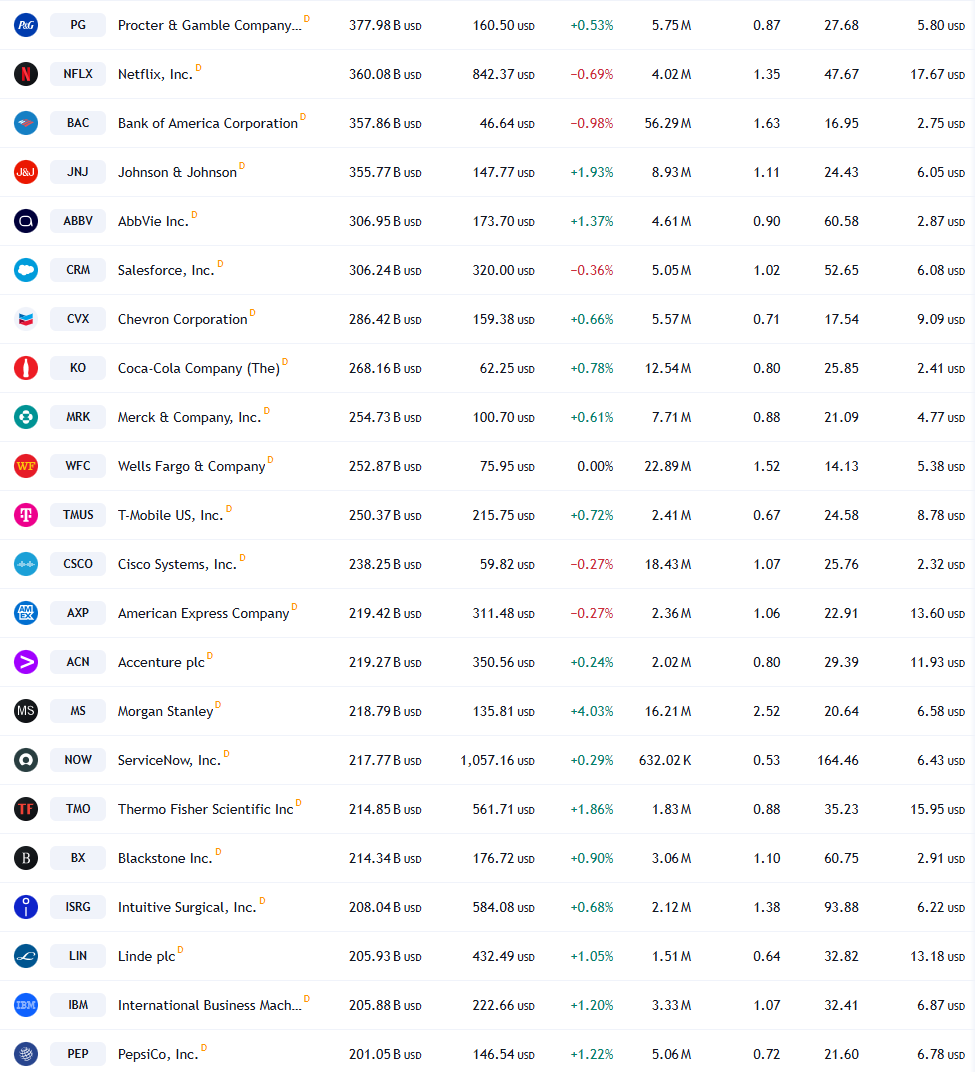Screen dimensions: 975x1072
Task: Select the TMUS ticker badge
Action: (x=78, y=515)
